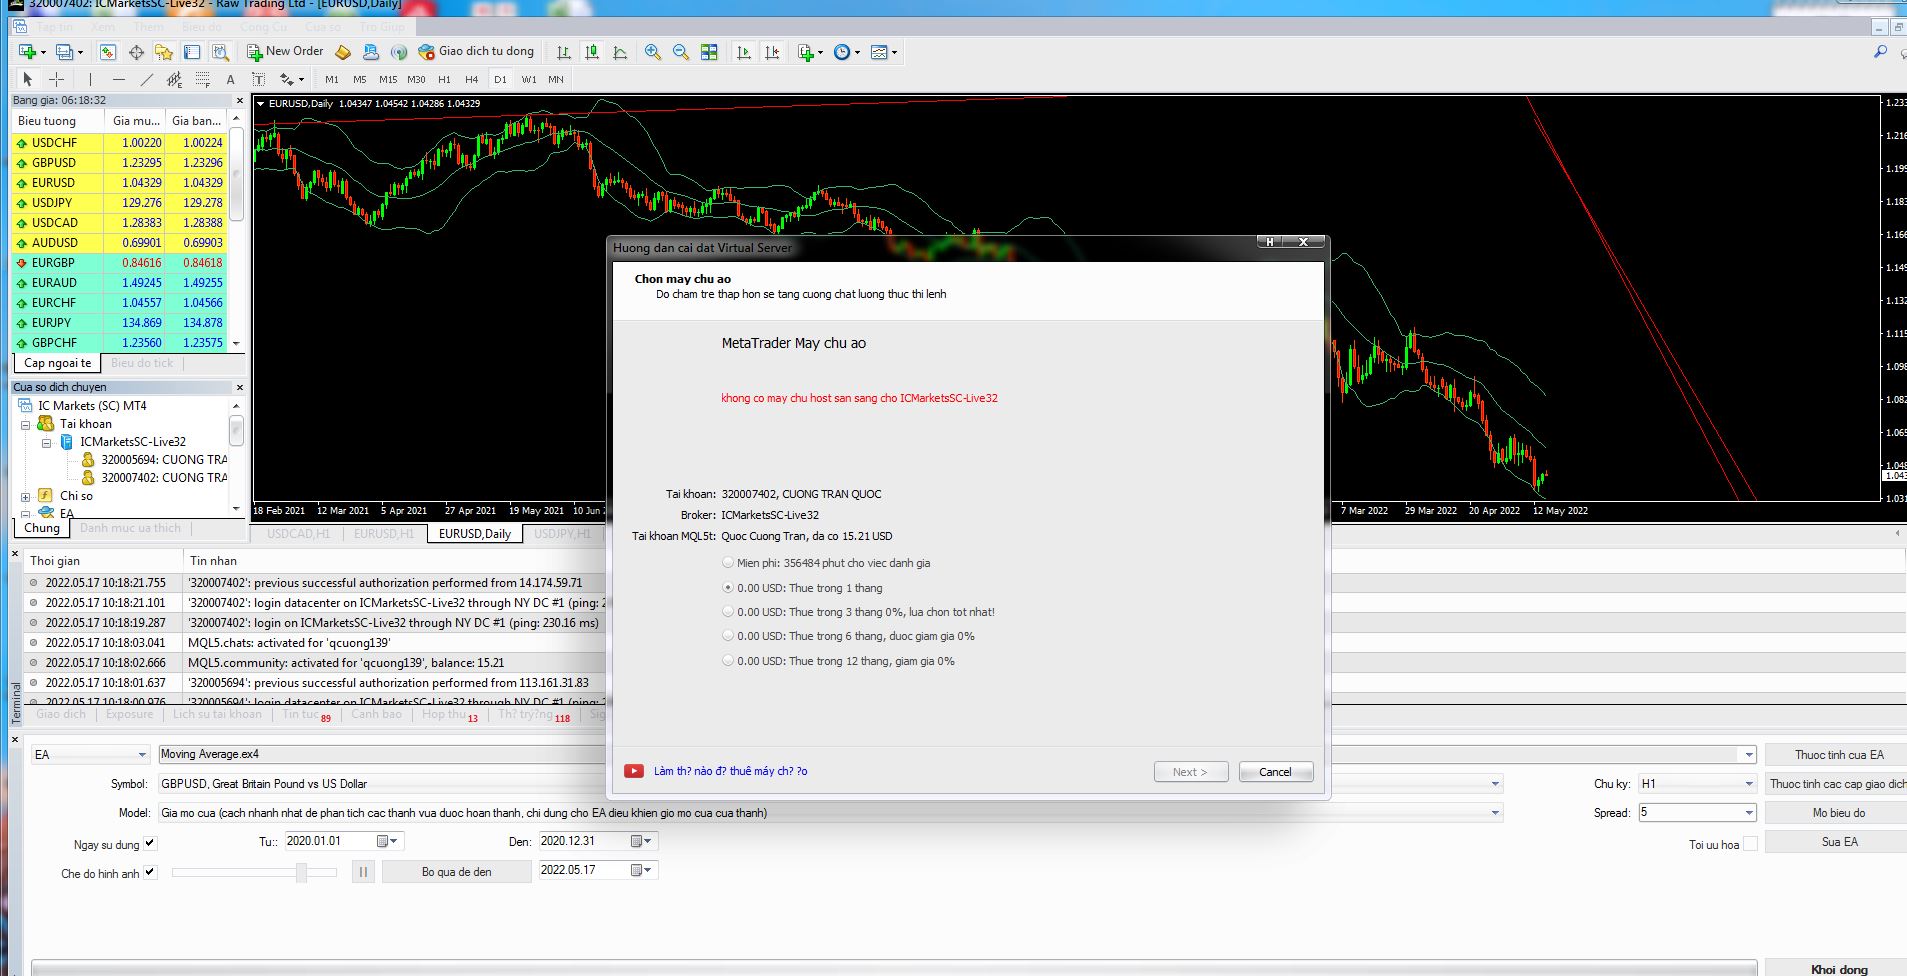
Task: Toggle the Strategy Tester icon
Action: (220, 52)
